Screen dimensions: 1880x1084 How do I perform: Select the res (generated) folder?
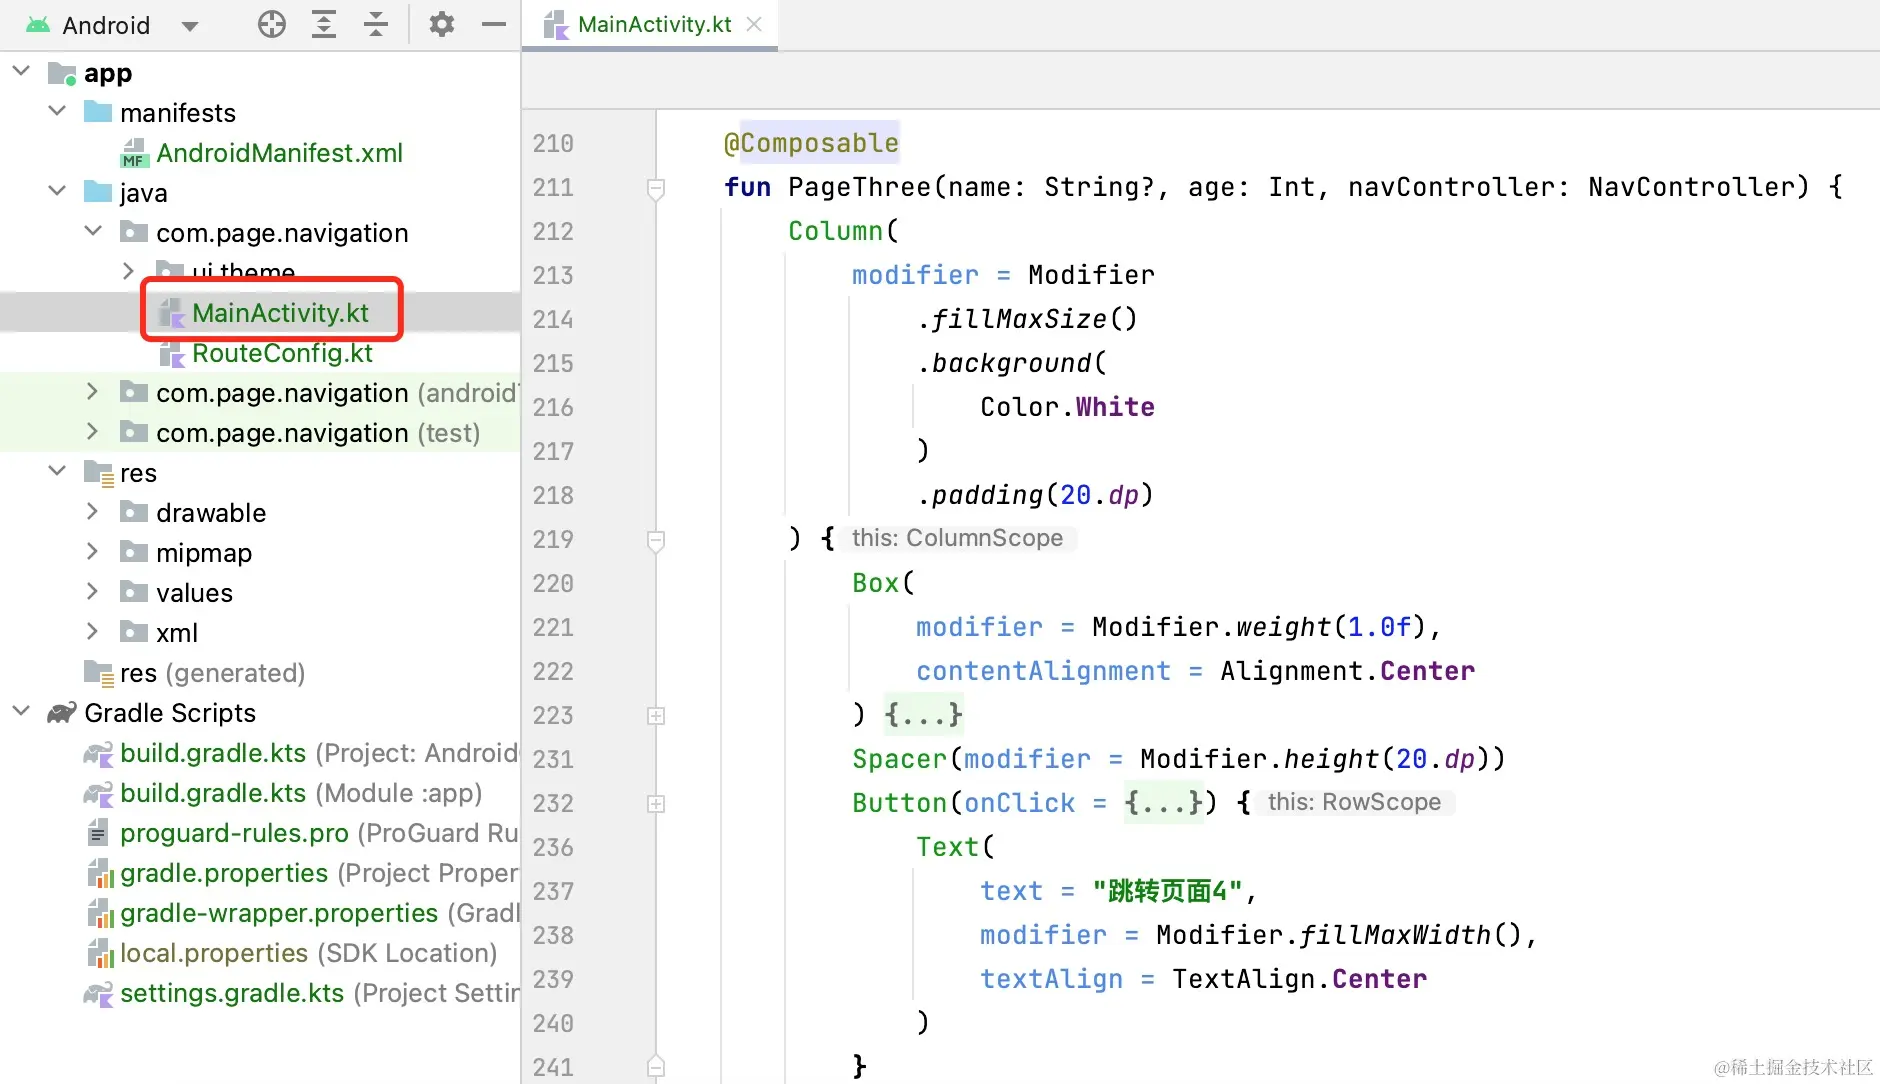[x=212, y=673]
